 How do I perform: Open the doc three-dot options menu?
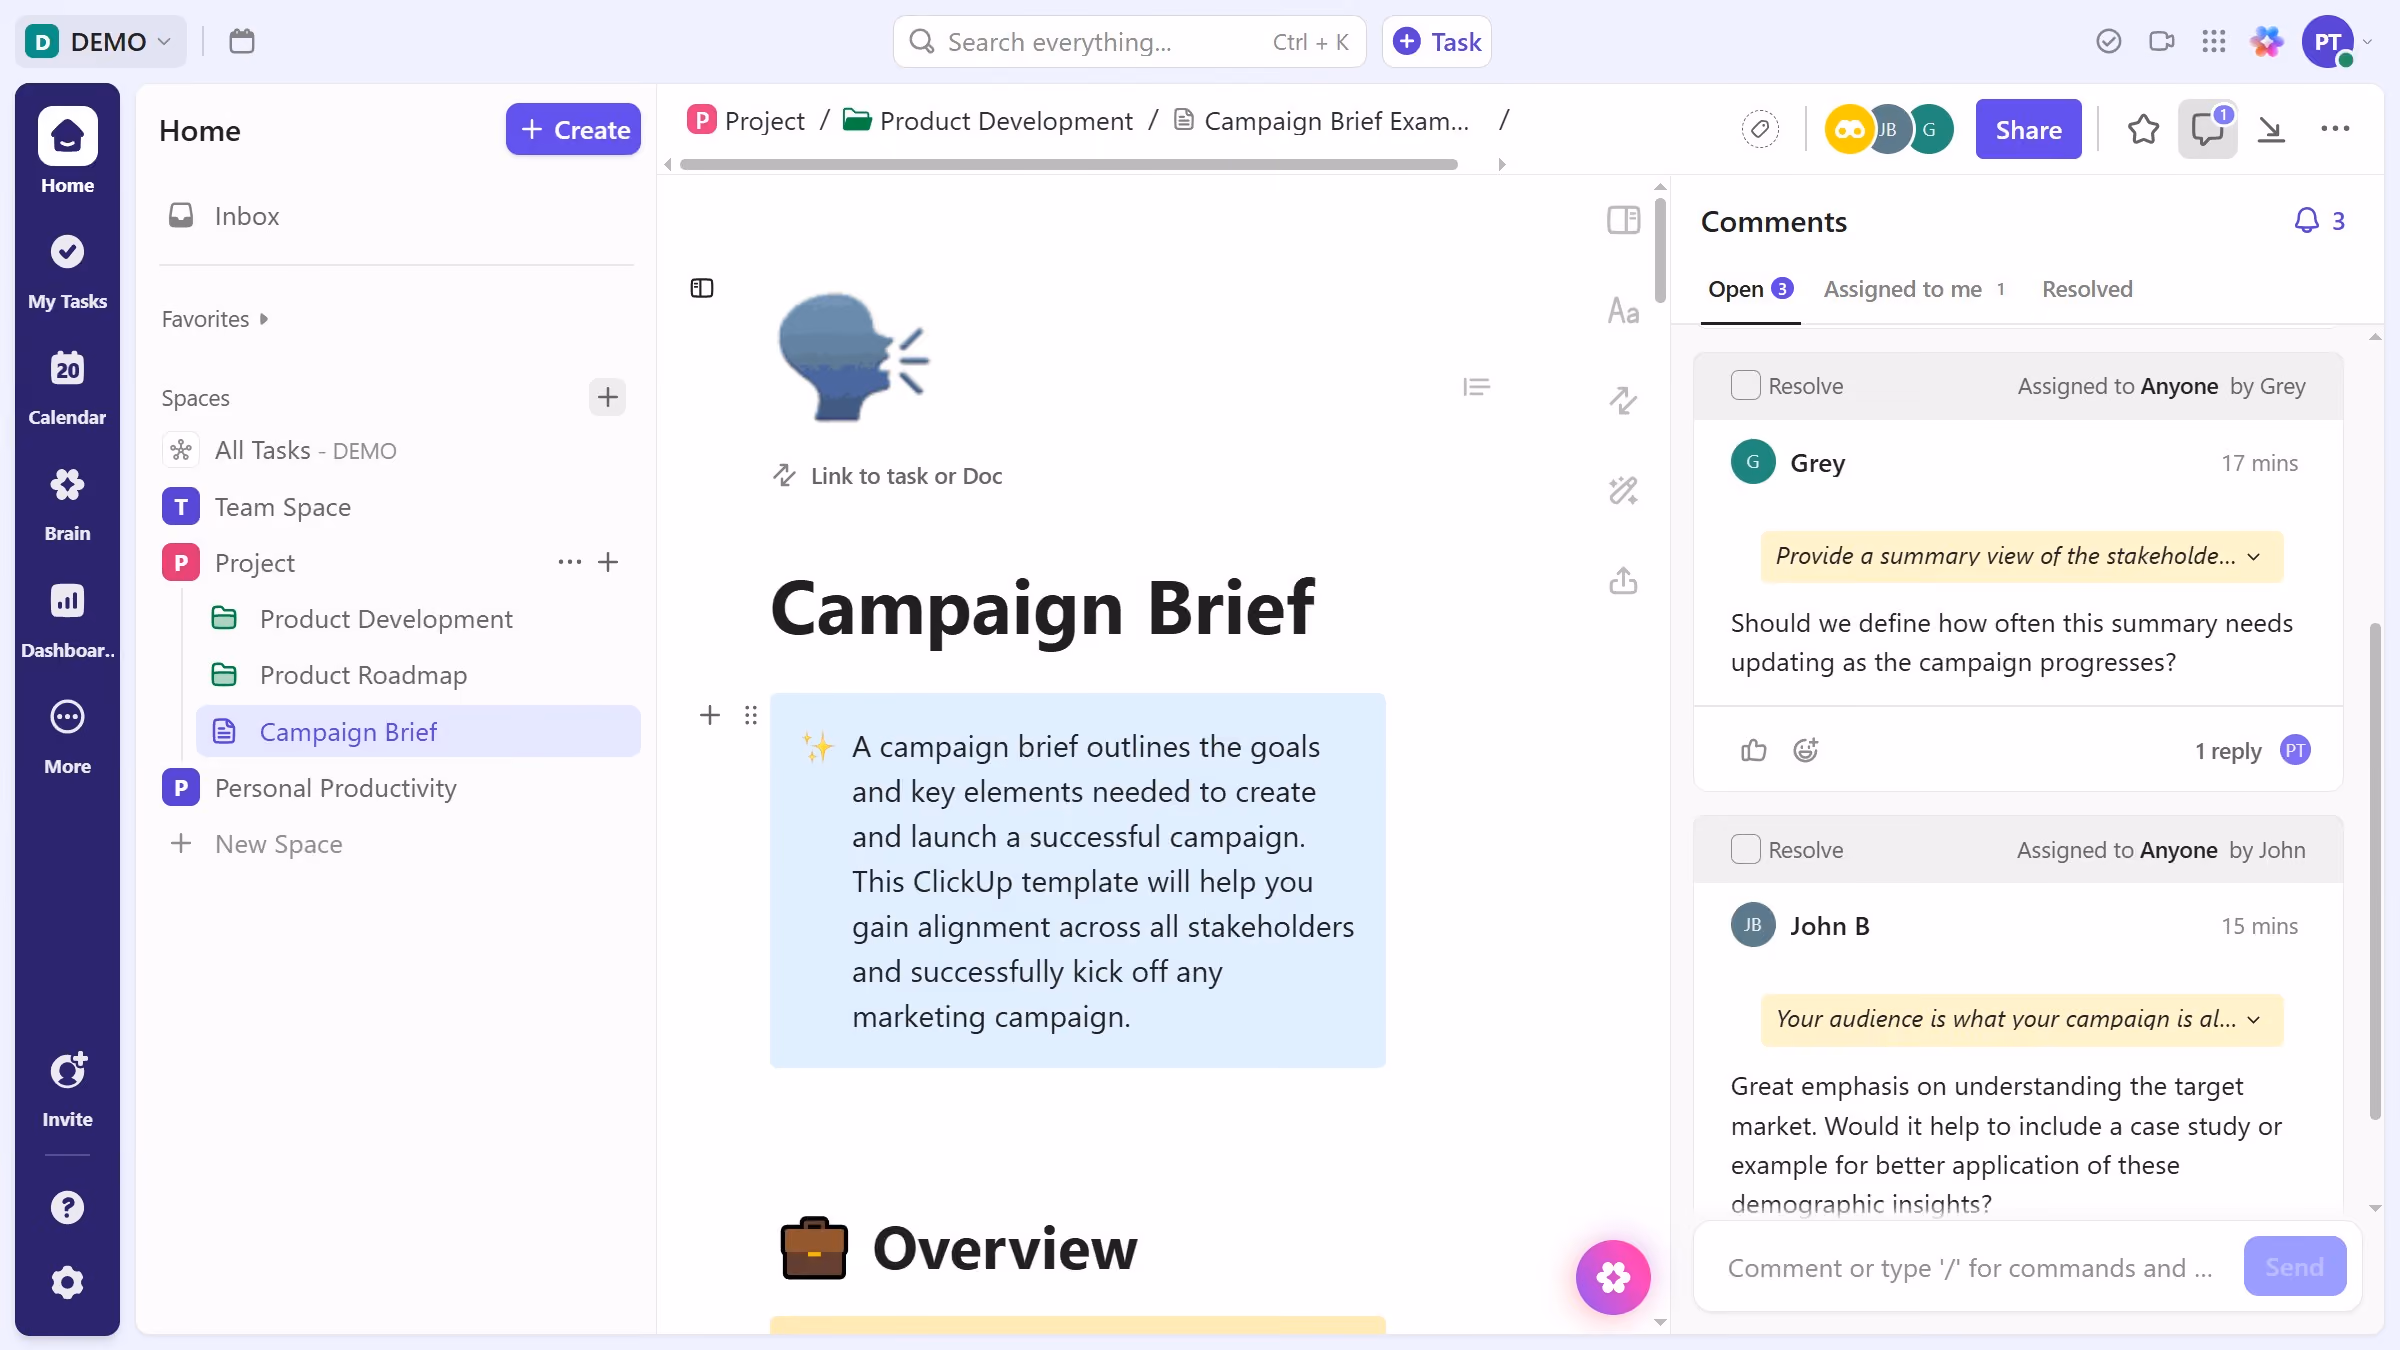point(2335,129)
